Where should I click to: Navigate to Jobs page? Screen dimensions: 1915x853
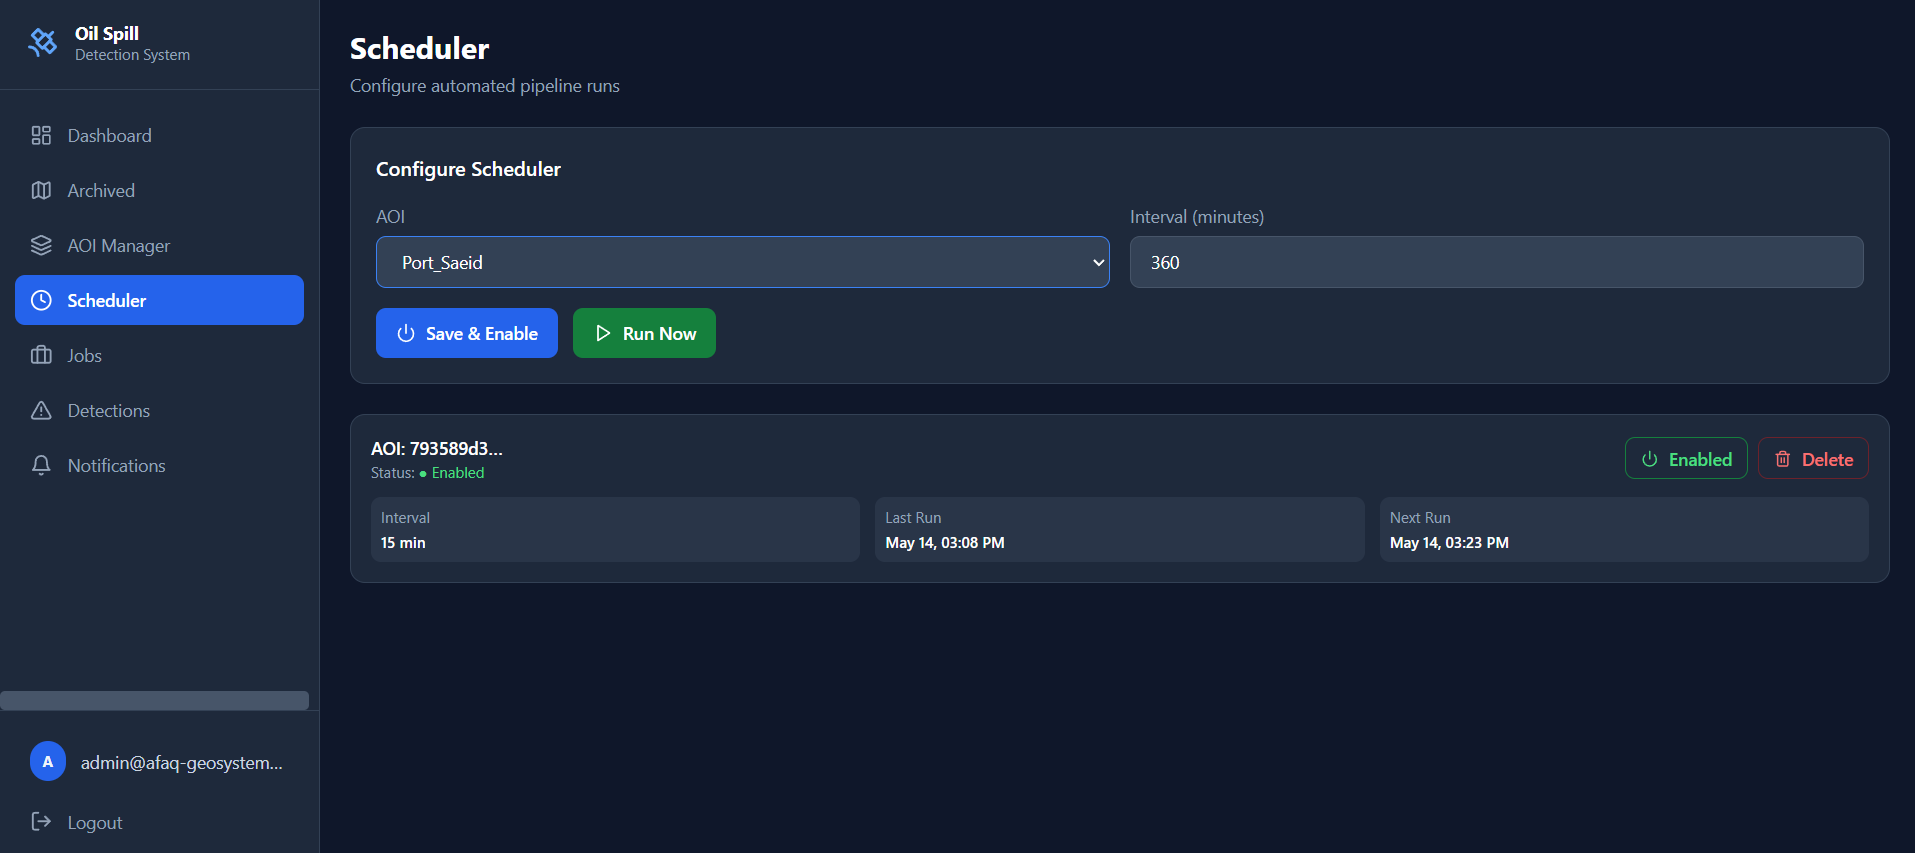coord(159,355)
